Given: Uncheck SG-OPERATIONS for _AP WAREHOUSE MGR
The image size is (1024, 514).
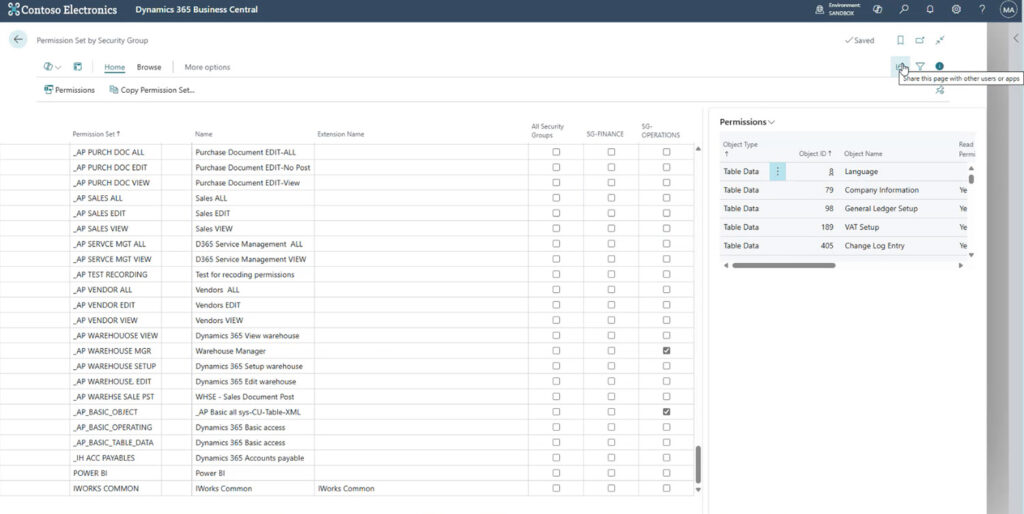Looking at the screenshot, I should 666,351.
